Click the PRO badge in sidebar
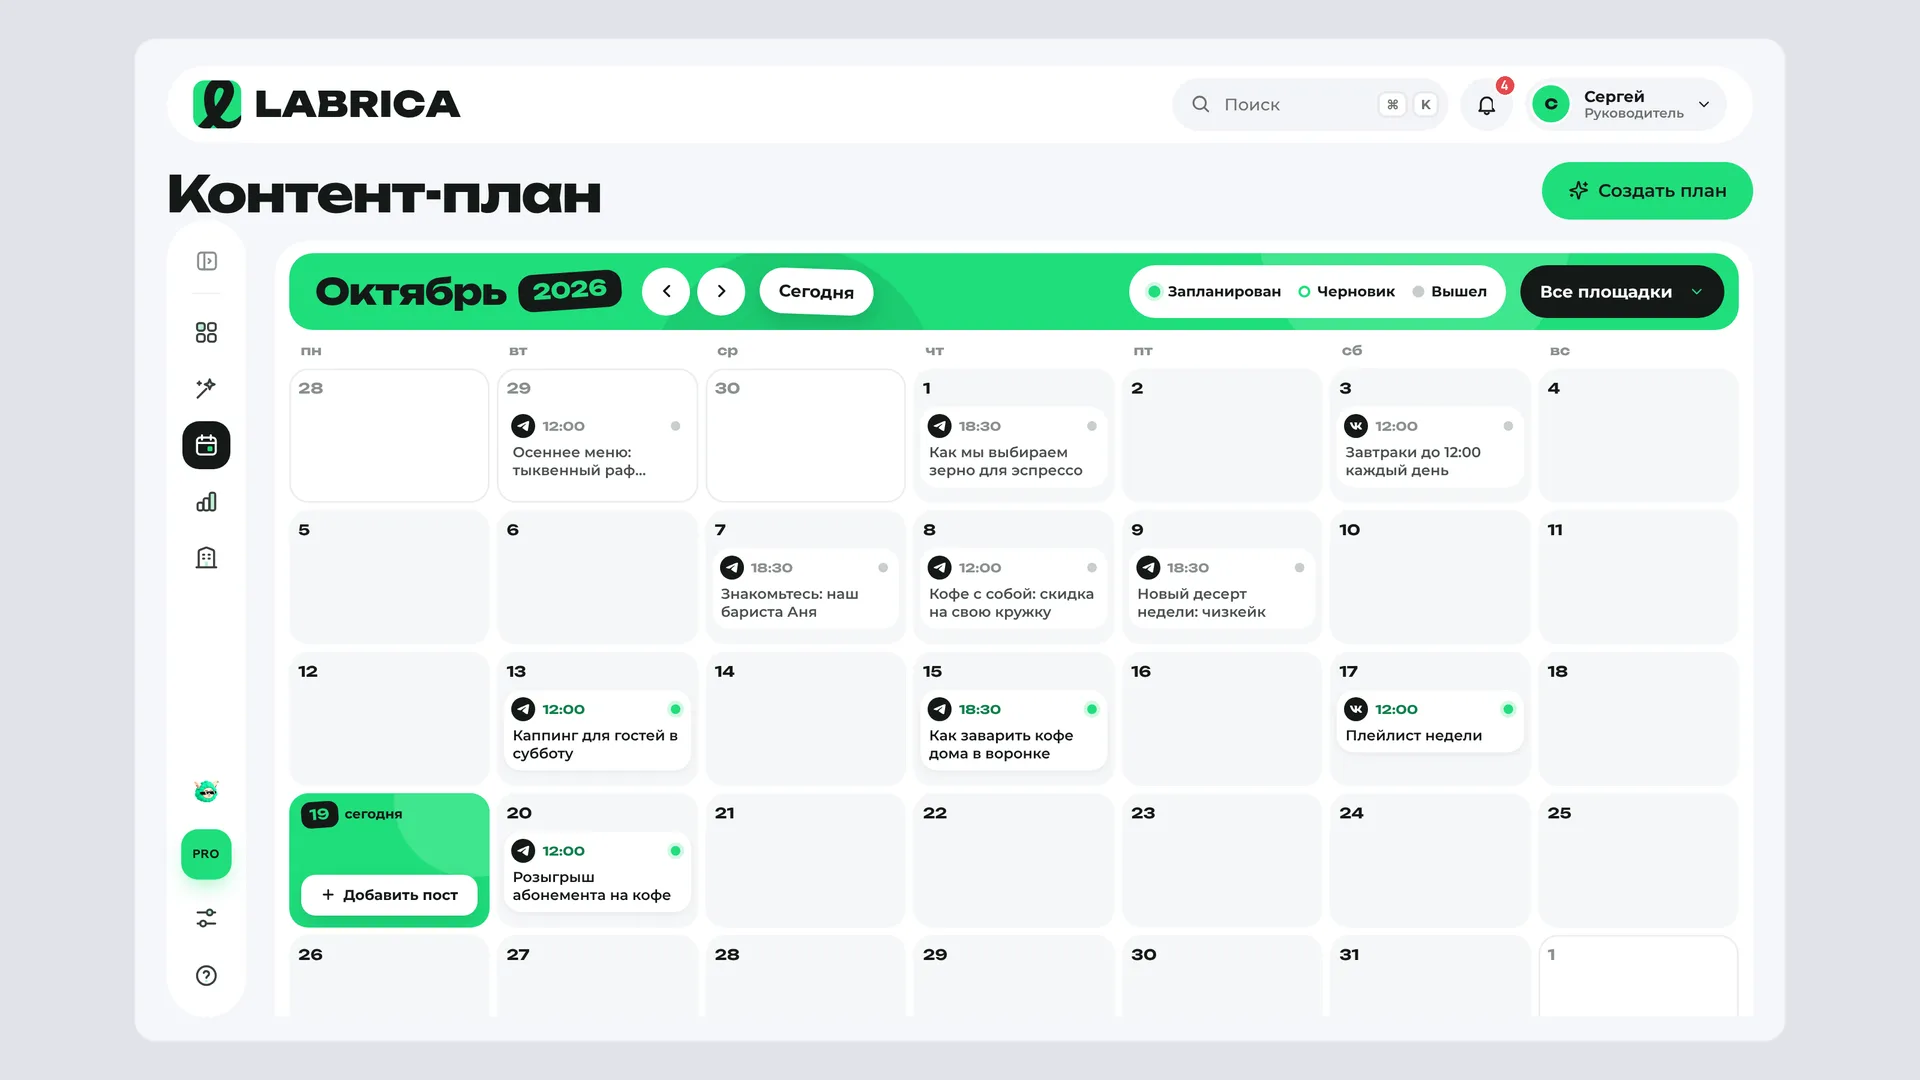1920x1080 pixels. click(206, 854)
